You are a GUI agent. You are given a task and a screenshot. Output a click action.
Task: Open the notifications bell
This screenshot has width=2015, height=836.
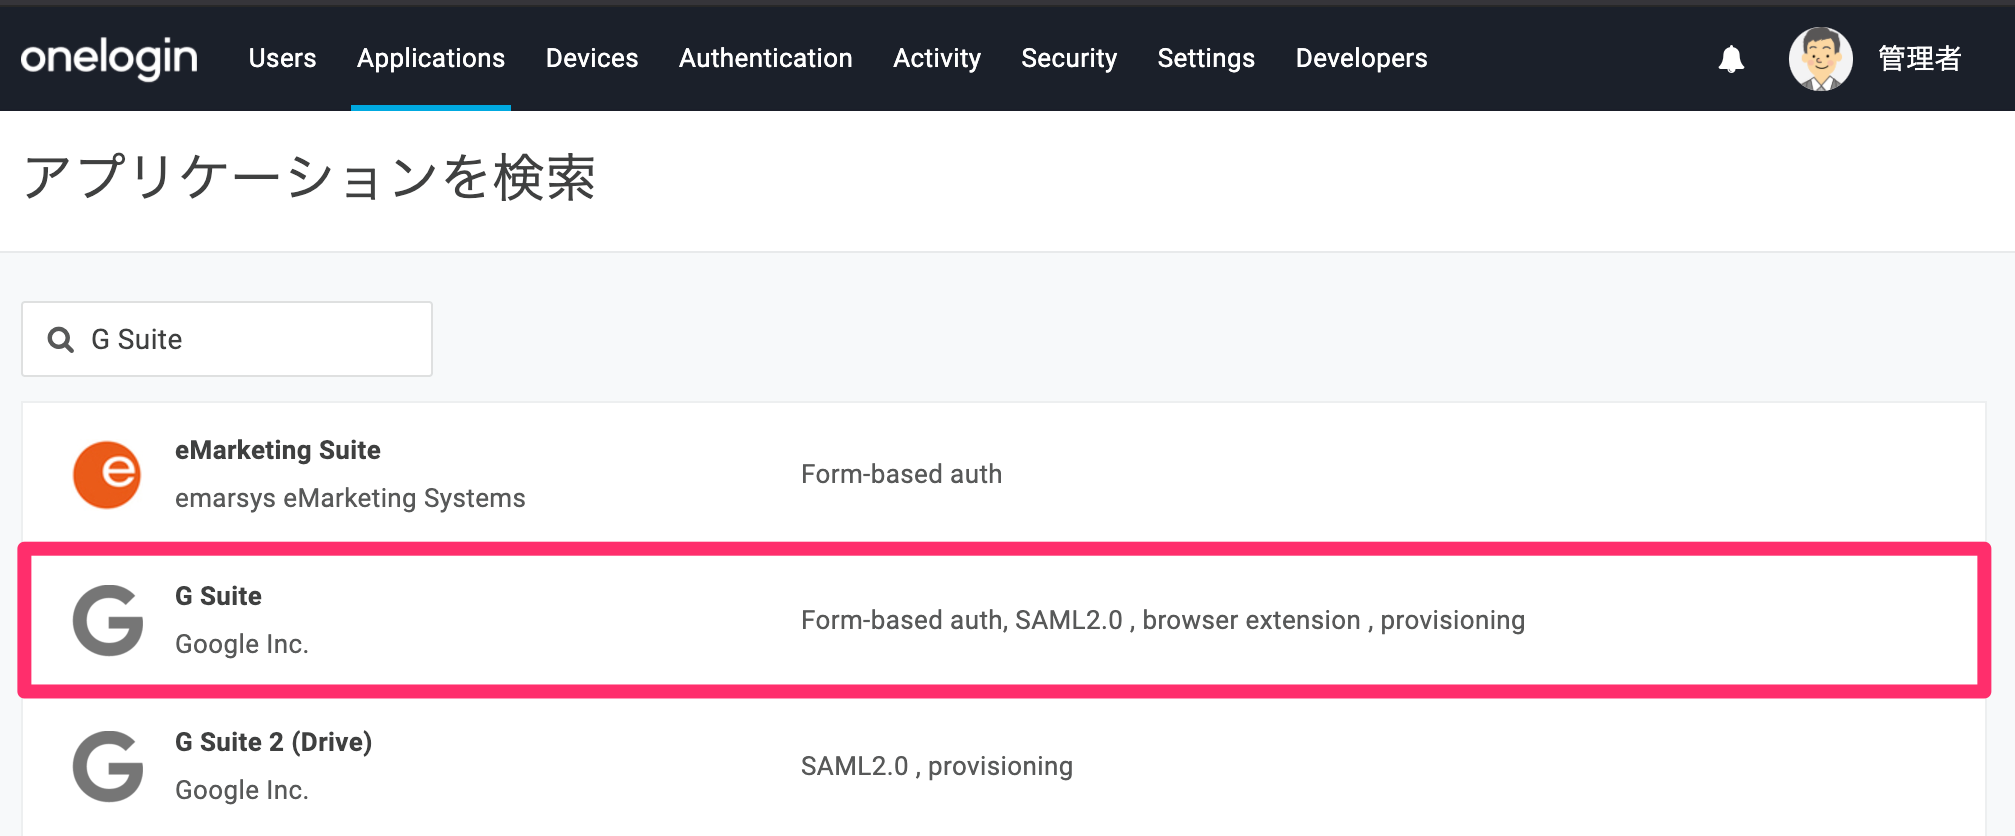pos(1731,59)
